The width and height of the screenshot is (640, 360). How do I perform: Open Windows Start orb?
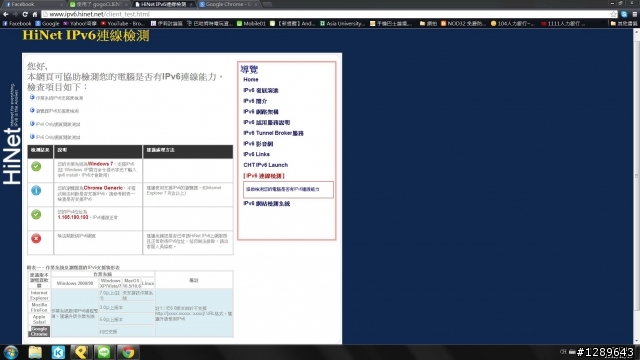[x=11, y=352]
